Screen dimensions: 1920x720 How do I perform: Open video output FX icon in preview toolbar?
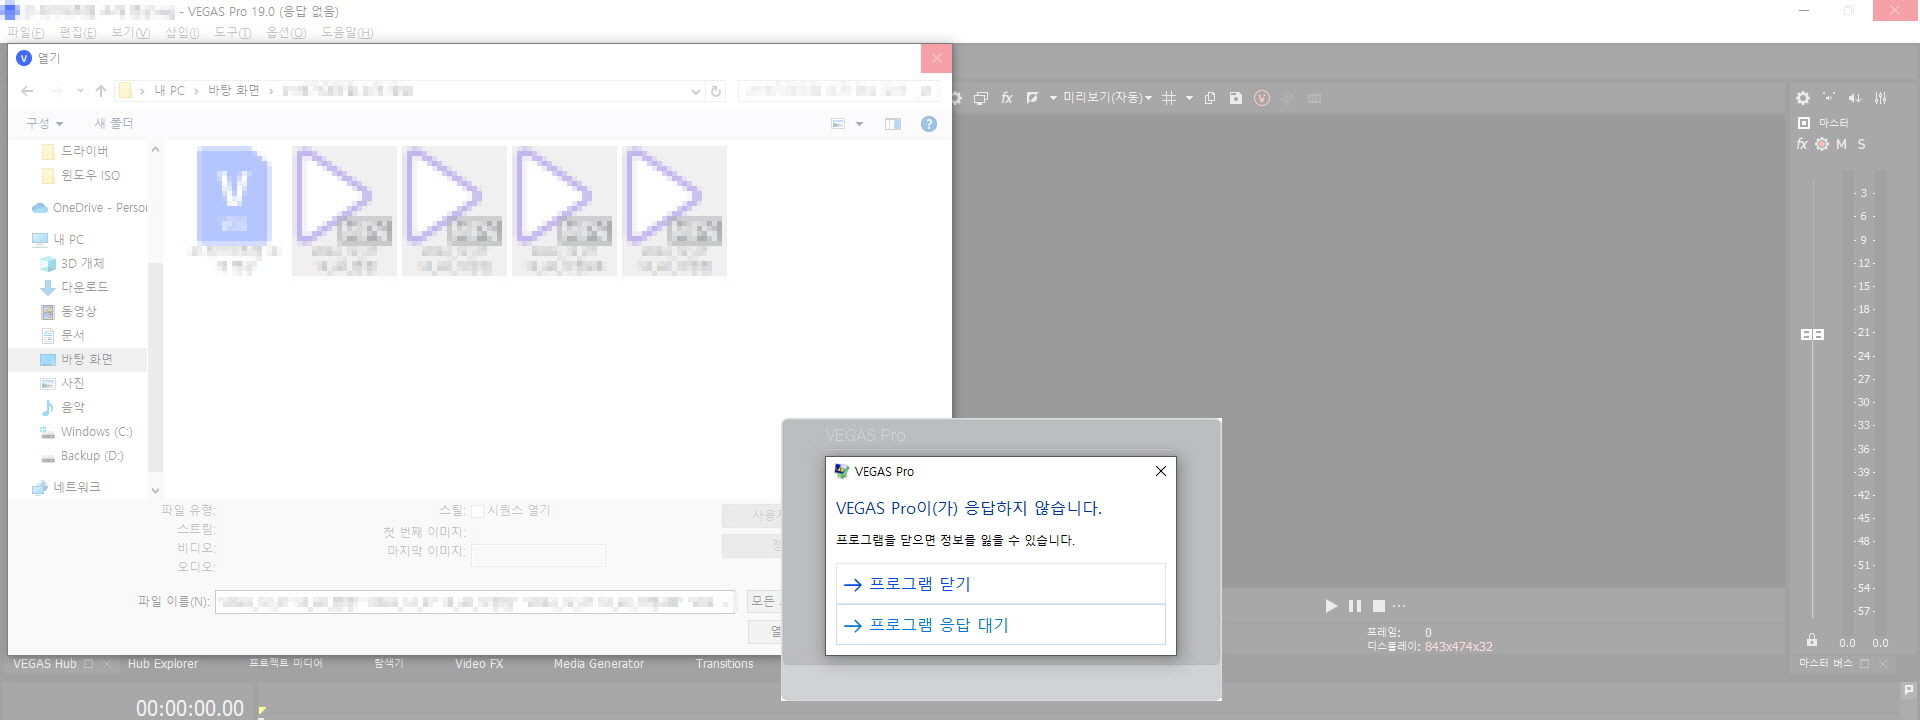1007,98
